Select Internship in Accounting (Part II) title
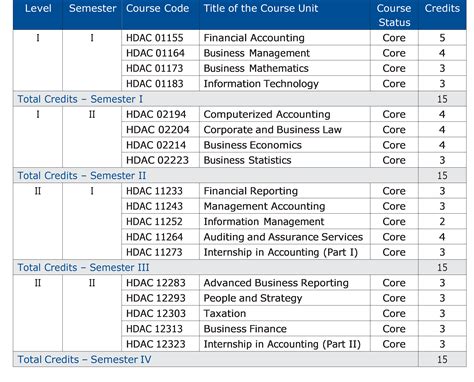The width and height of the screenshot is (474, 382). click(282, 345)
